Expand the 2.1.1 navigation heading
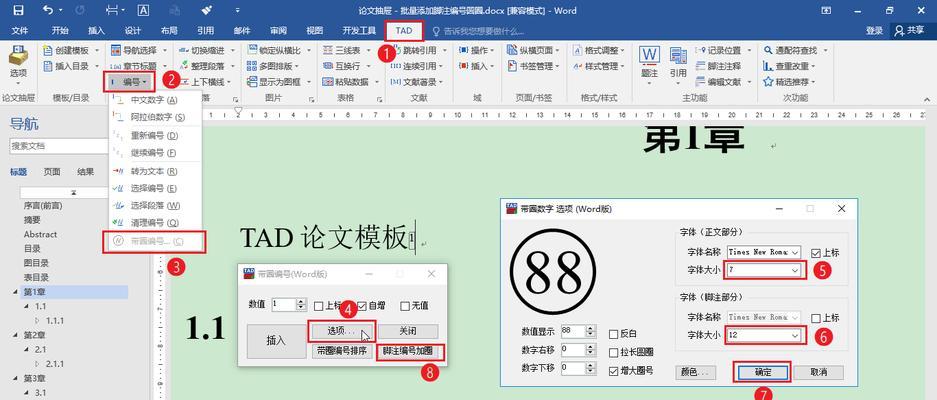 pyautogui.click(x=38, y=364)
